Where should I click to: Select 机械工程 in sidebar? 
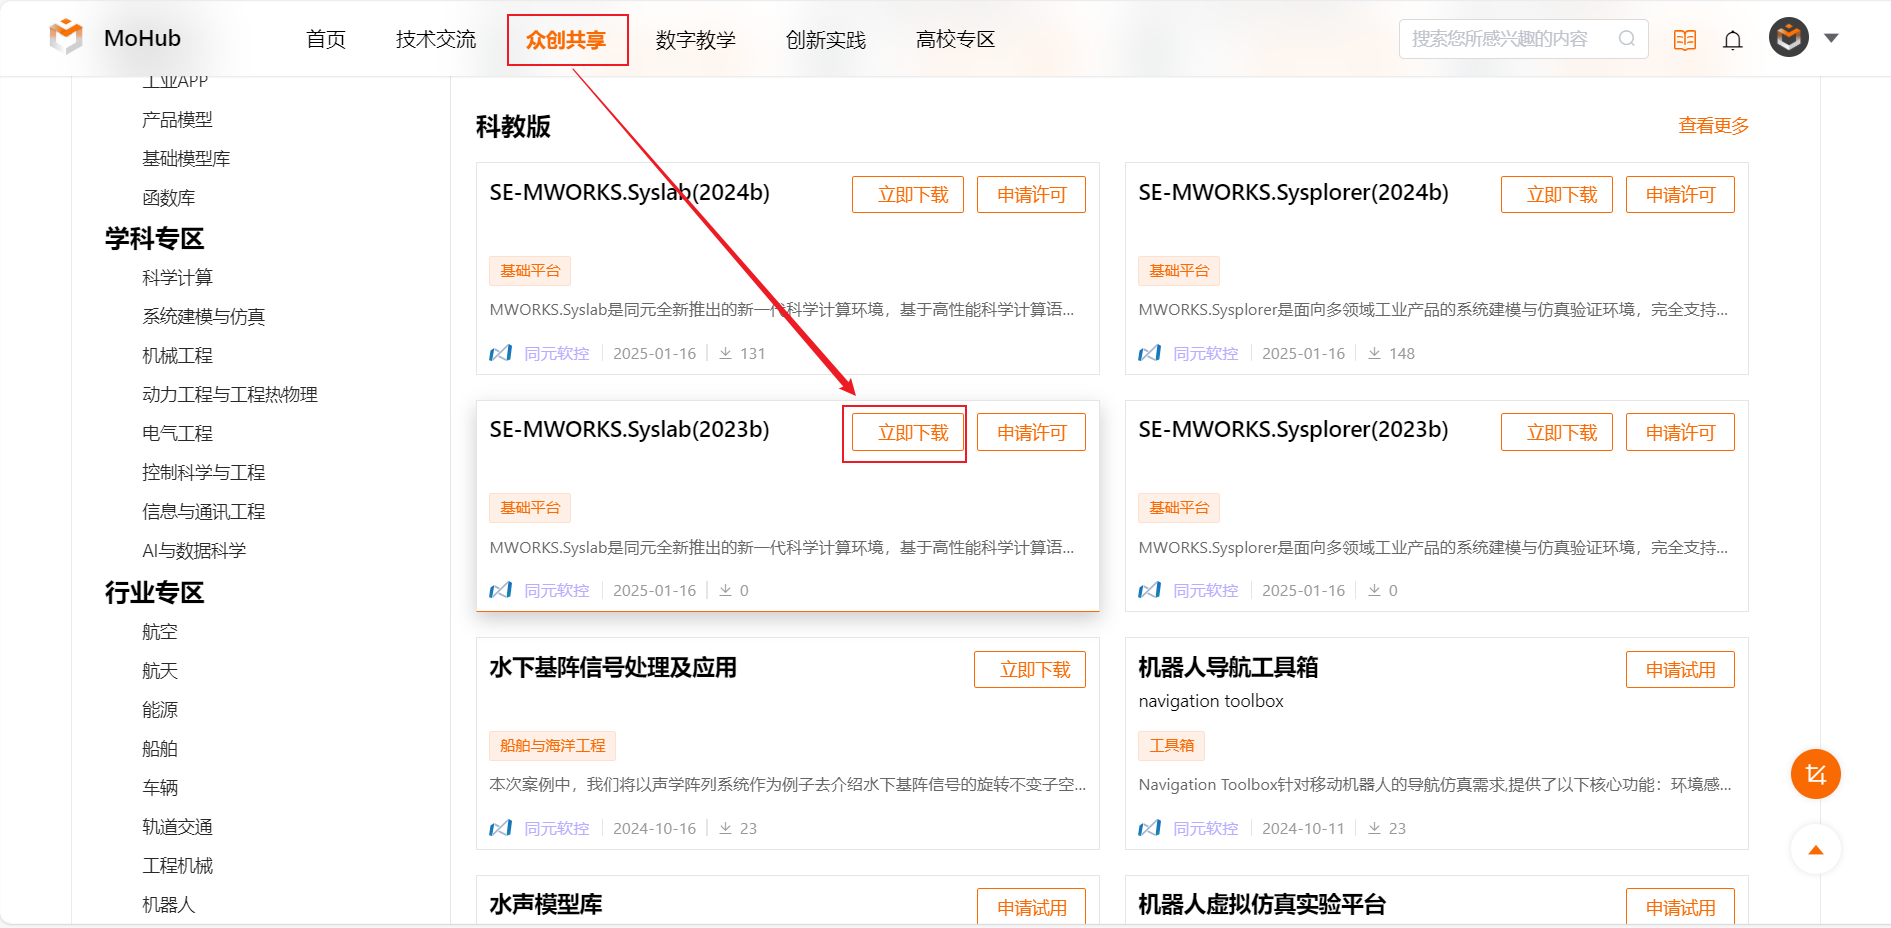click(x=177, y=355)
